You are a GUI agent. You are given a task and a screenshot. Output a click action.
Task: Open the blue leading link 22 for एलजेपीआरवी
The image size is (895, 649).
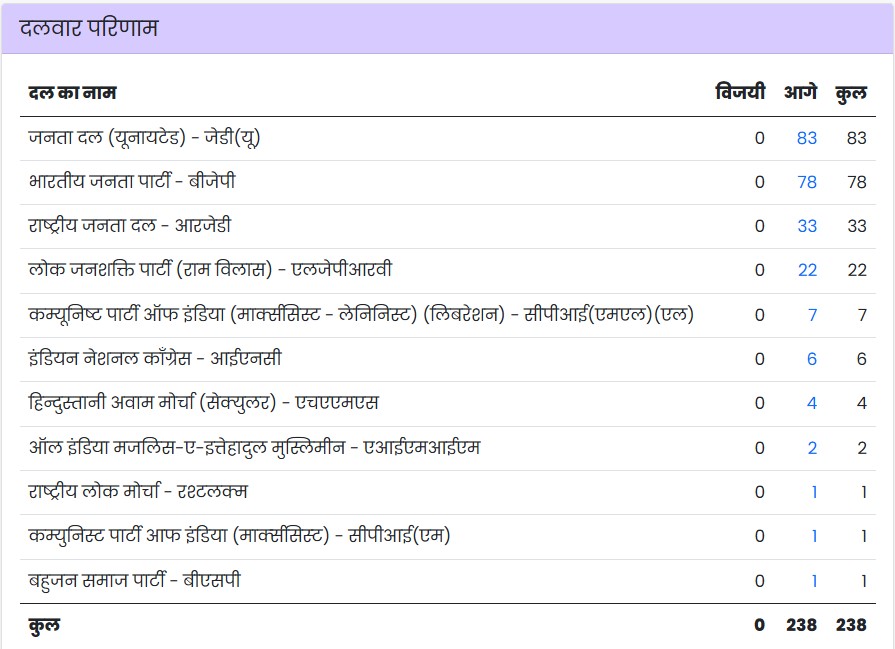(806, 270)
